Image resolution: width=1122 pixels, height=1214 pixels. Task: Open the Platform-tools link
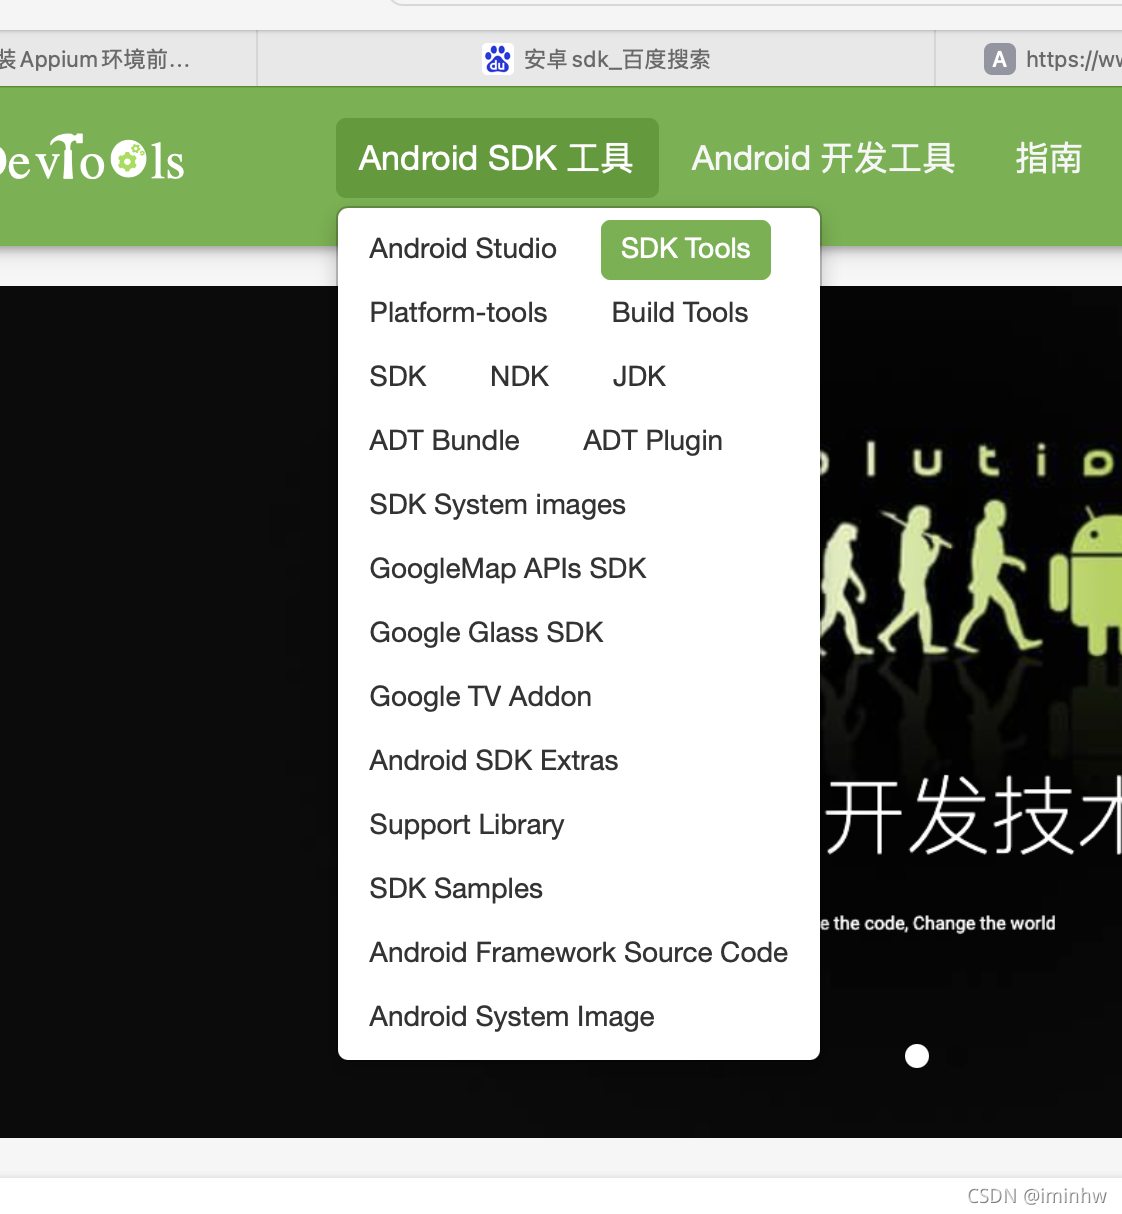click(x=459, y=313)
